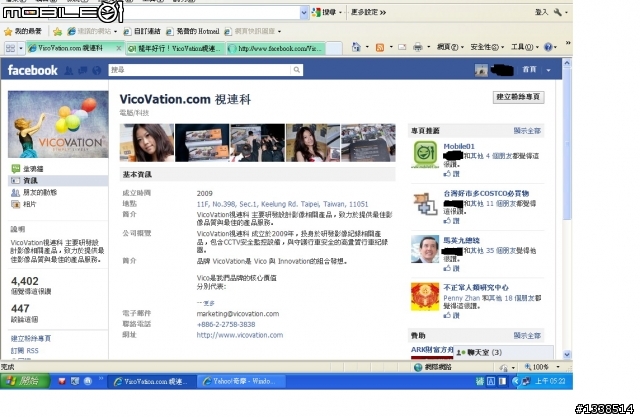Click the Facebook logo

tap(33, 70)
